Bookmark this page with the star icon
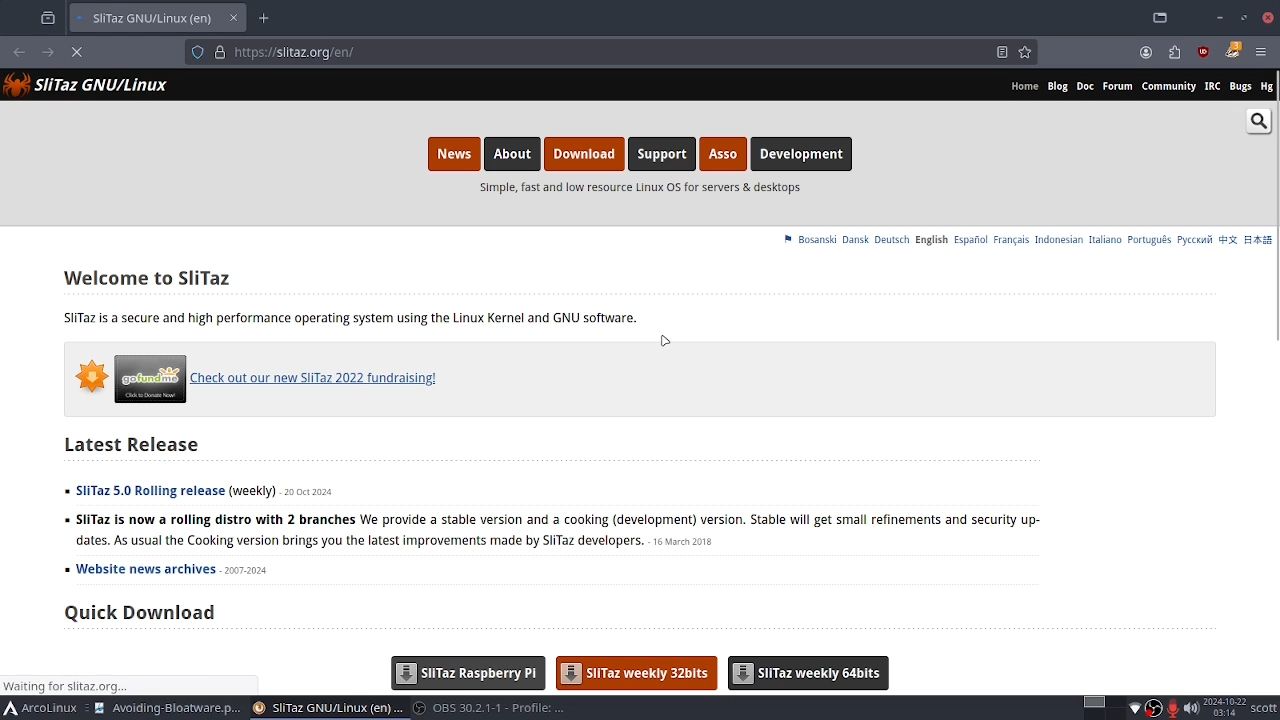Image resolution: width=1280 pixels, height=720 pixels. (1025, 52)
